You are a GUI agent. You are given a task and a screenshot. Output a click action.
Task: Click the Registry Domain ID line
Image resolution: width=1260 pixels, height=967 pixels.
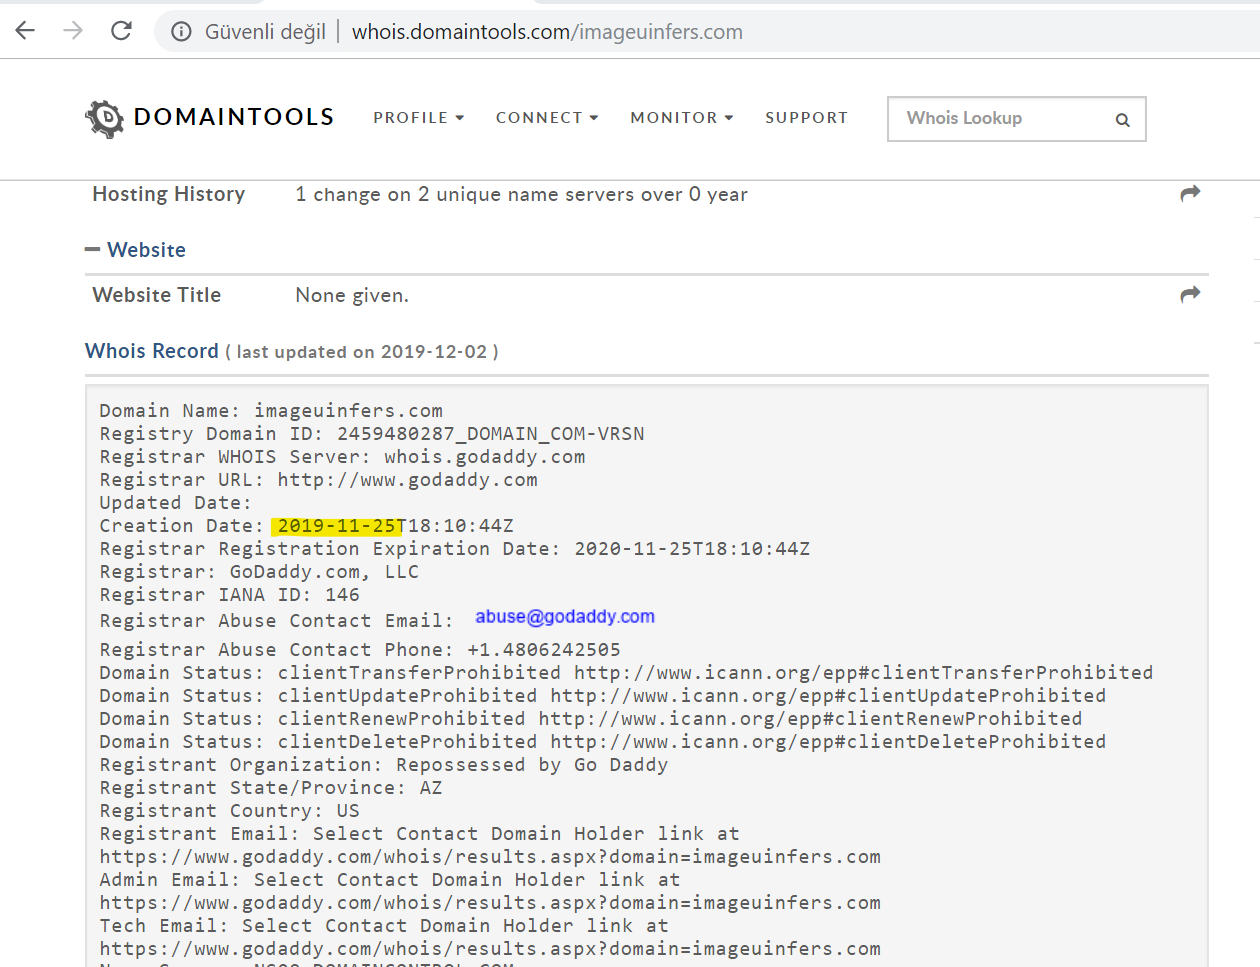coord(372,434)
